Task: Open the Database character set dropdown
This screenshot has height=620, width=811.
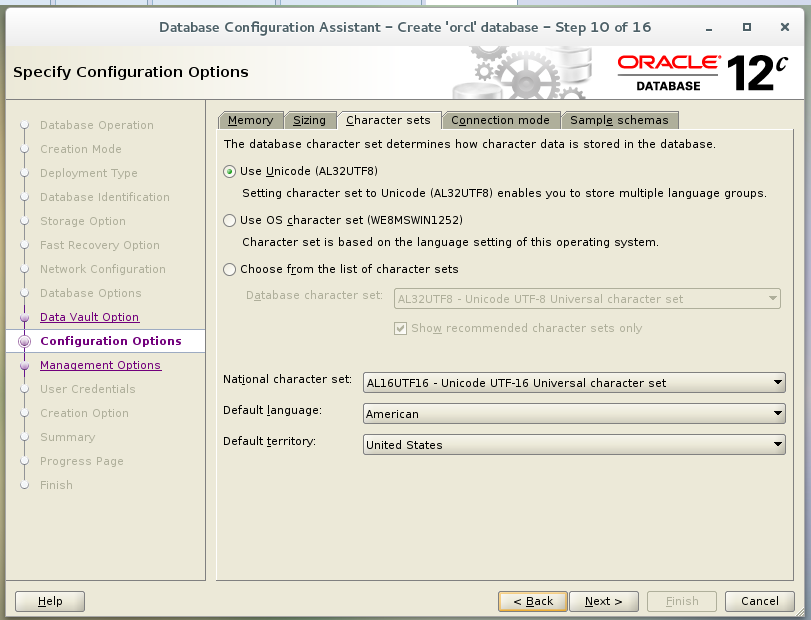Action: click(x=587, y=299)
